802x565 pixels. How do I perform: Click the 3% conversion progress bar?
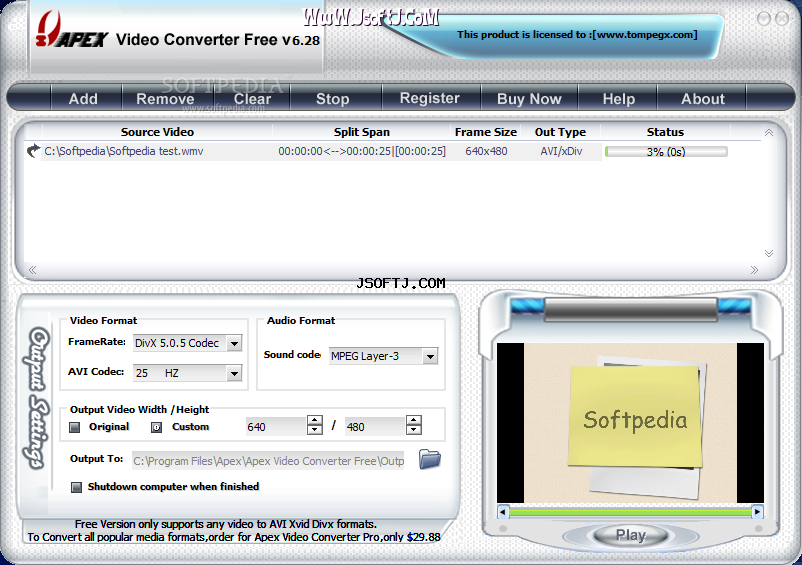tap(666, 152)
